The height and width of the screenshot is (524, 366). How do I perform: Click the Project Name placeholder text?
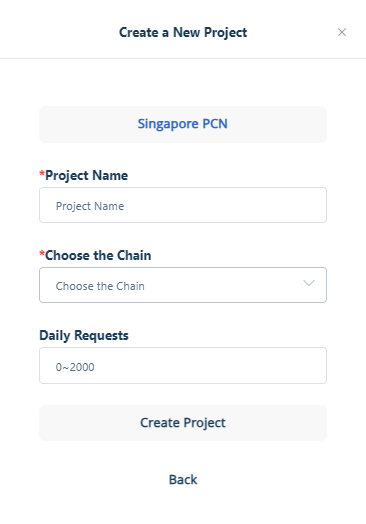coord(90,206)
